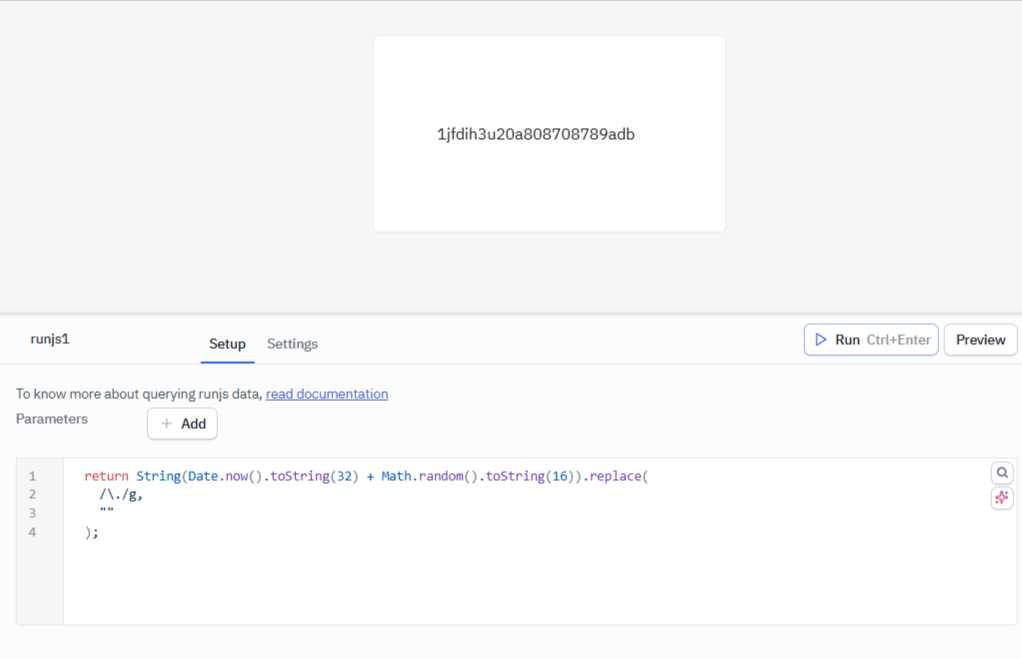Image resolution: width=1022 pixels, height=659 pixels.
Task: Click the plus icon inside the Add button
Action: point(168,423)
